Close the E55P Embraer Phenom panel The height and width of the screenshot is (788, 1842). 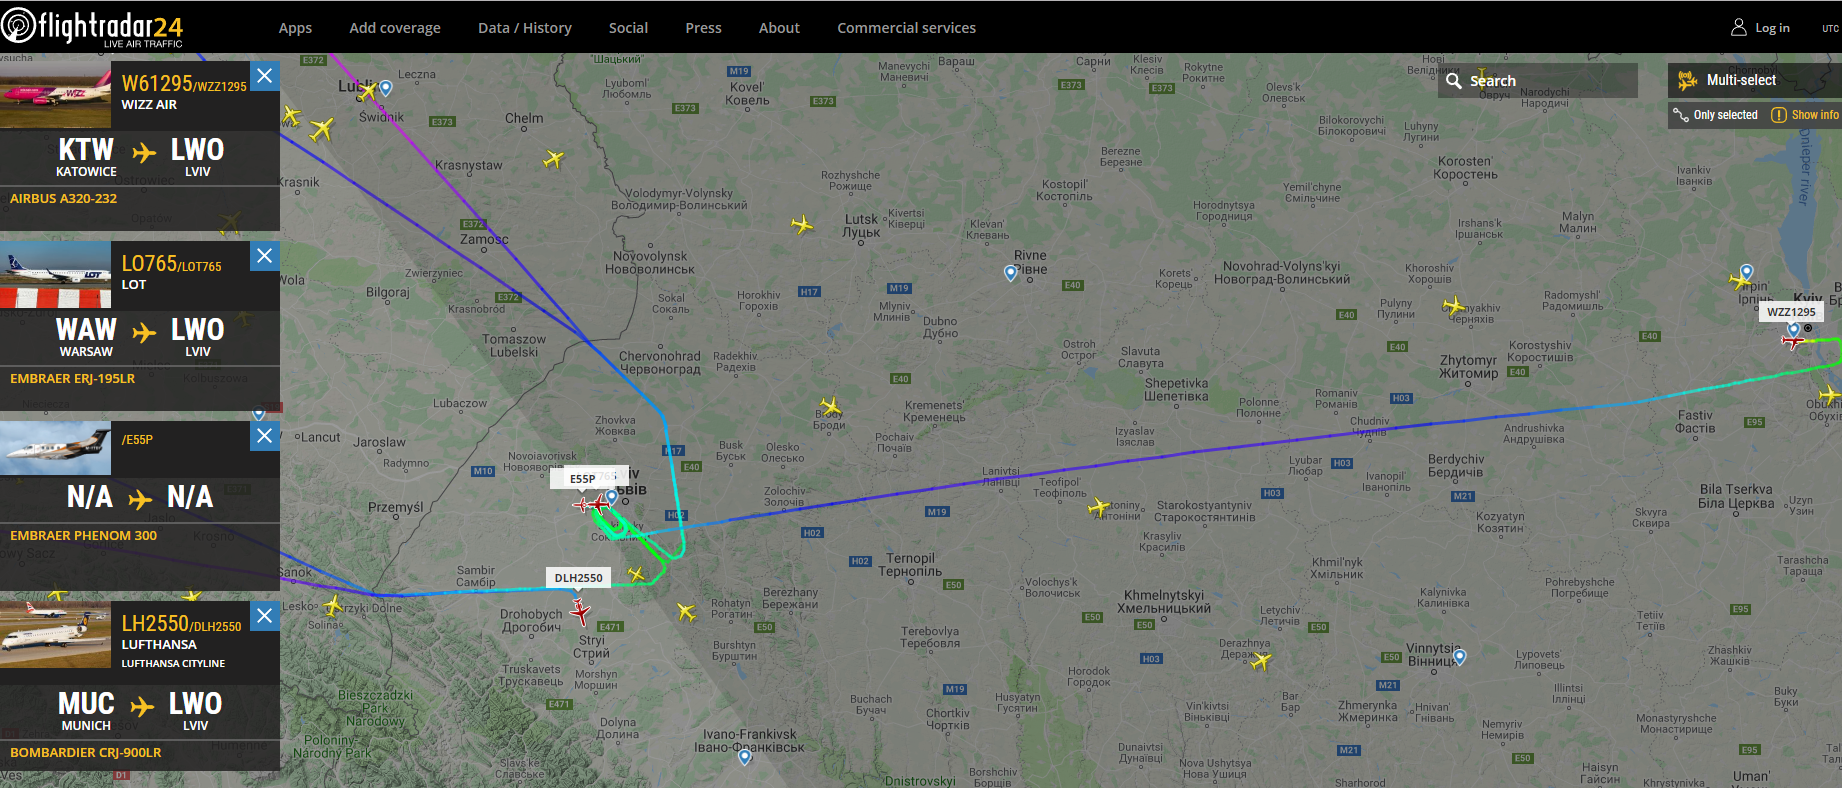pyautogui.click(x=264, y=436)
